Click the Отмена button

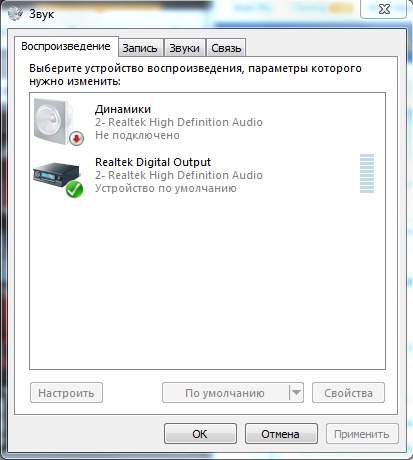281,434
